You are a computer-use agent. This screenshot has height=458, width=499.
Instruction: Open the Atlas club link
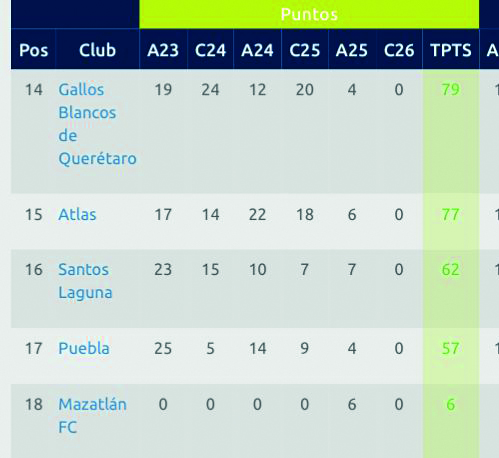point(77,214)
